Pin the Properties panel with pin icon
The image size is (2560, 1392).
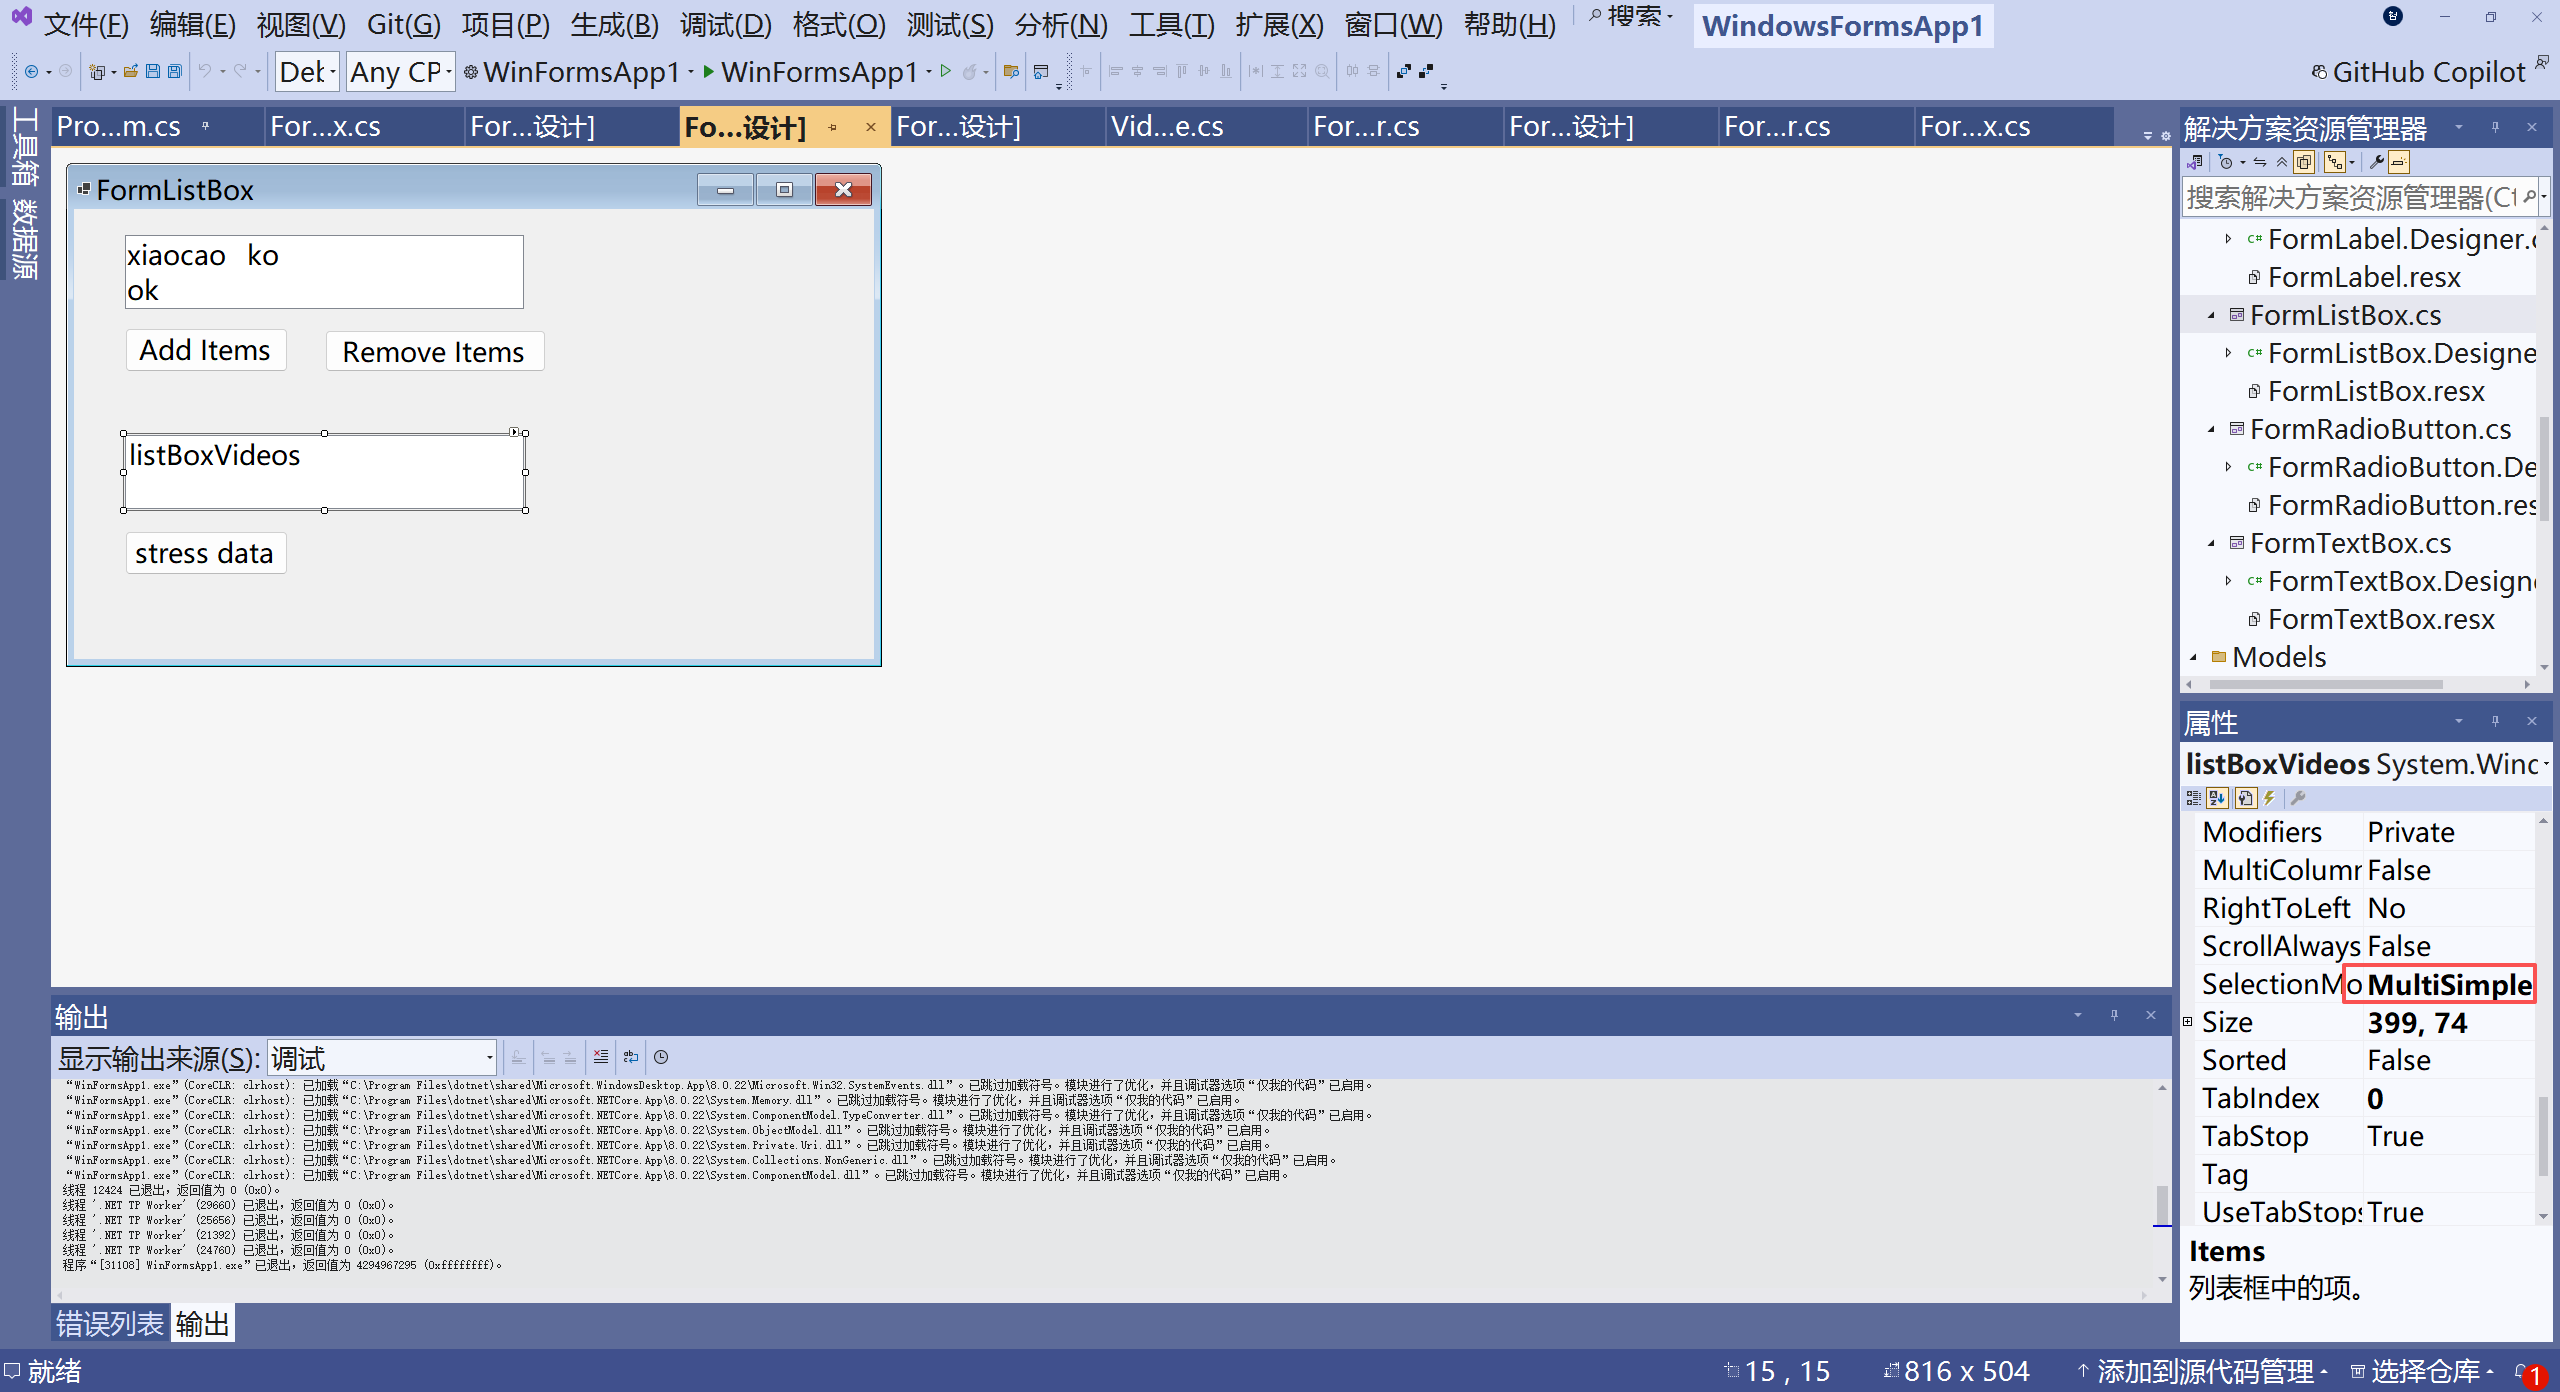[2495, 721]
